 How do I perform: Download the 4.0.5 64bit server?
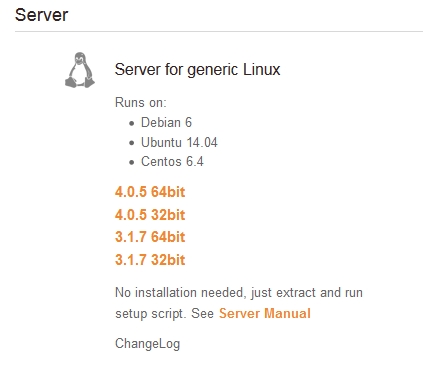click(x=150, y=192)
